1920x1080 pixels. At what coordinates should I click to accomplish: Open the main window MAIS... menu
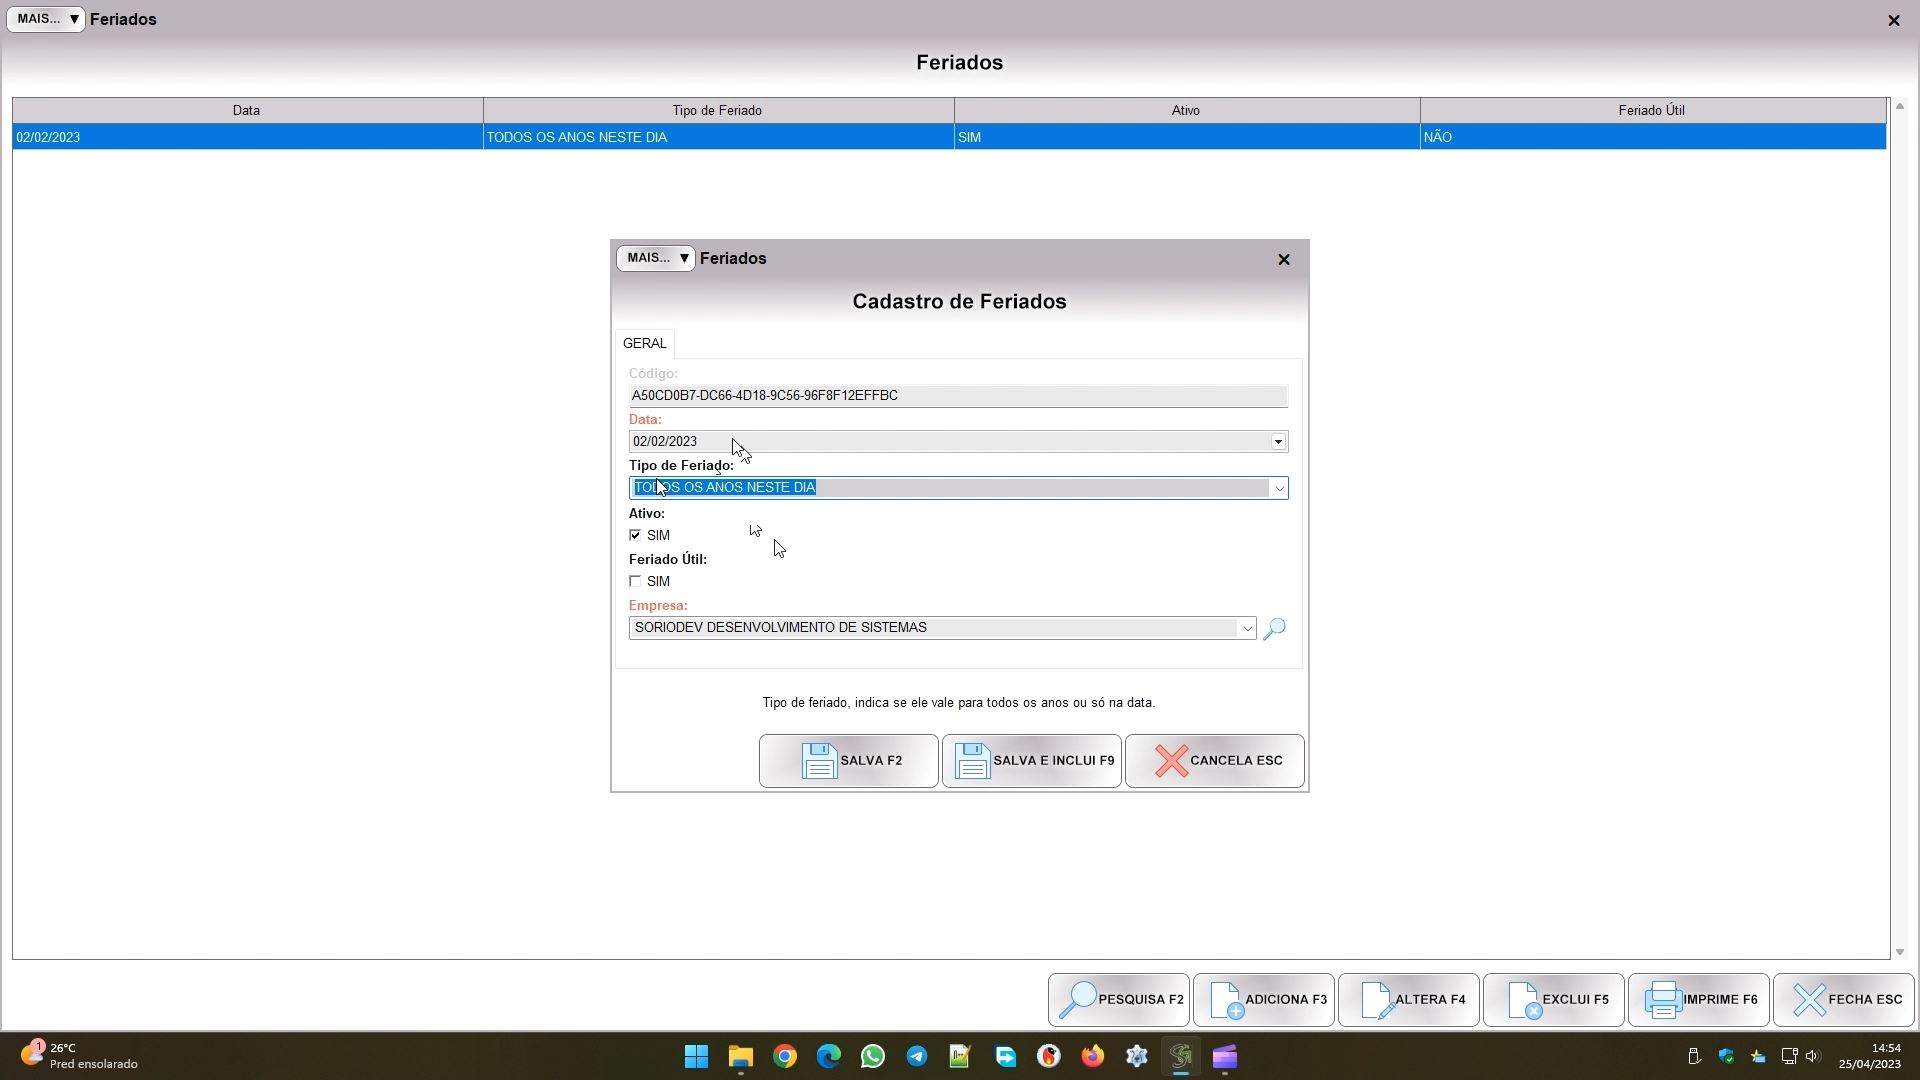click(45, 19)
